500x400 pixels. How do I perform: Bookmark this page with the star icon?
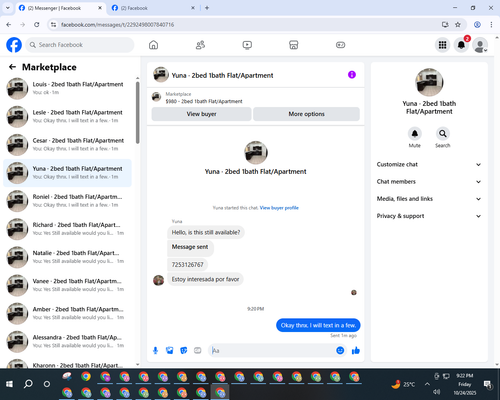point(458,24)
